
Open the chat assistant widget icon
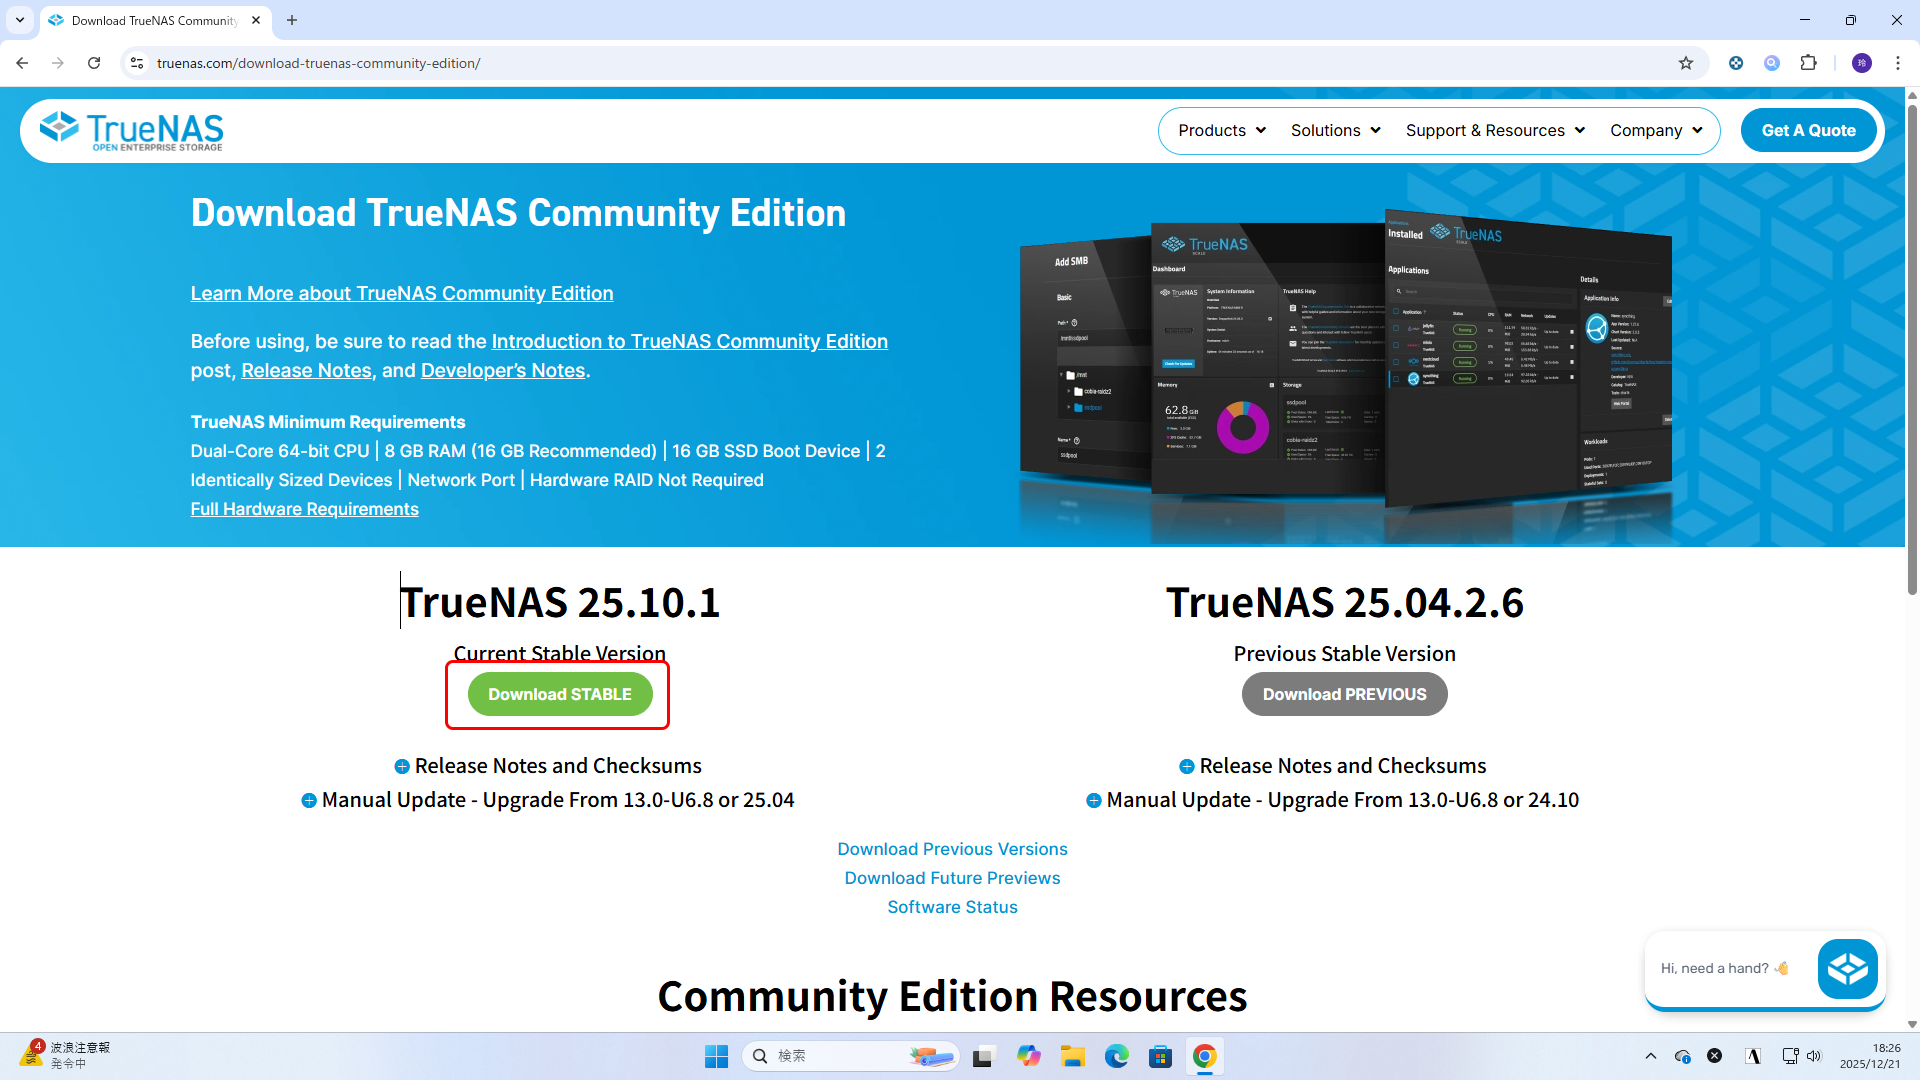[x=1847, y=968]
